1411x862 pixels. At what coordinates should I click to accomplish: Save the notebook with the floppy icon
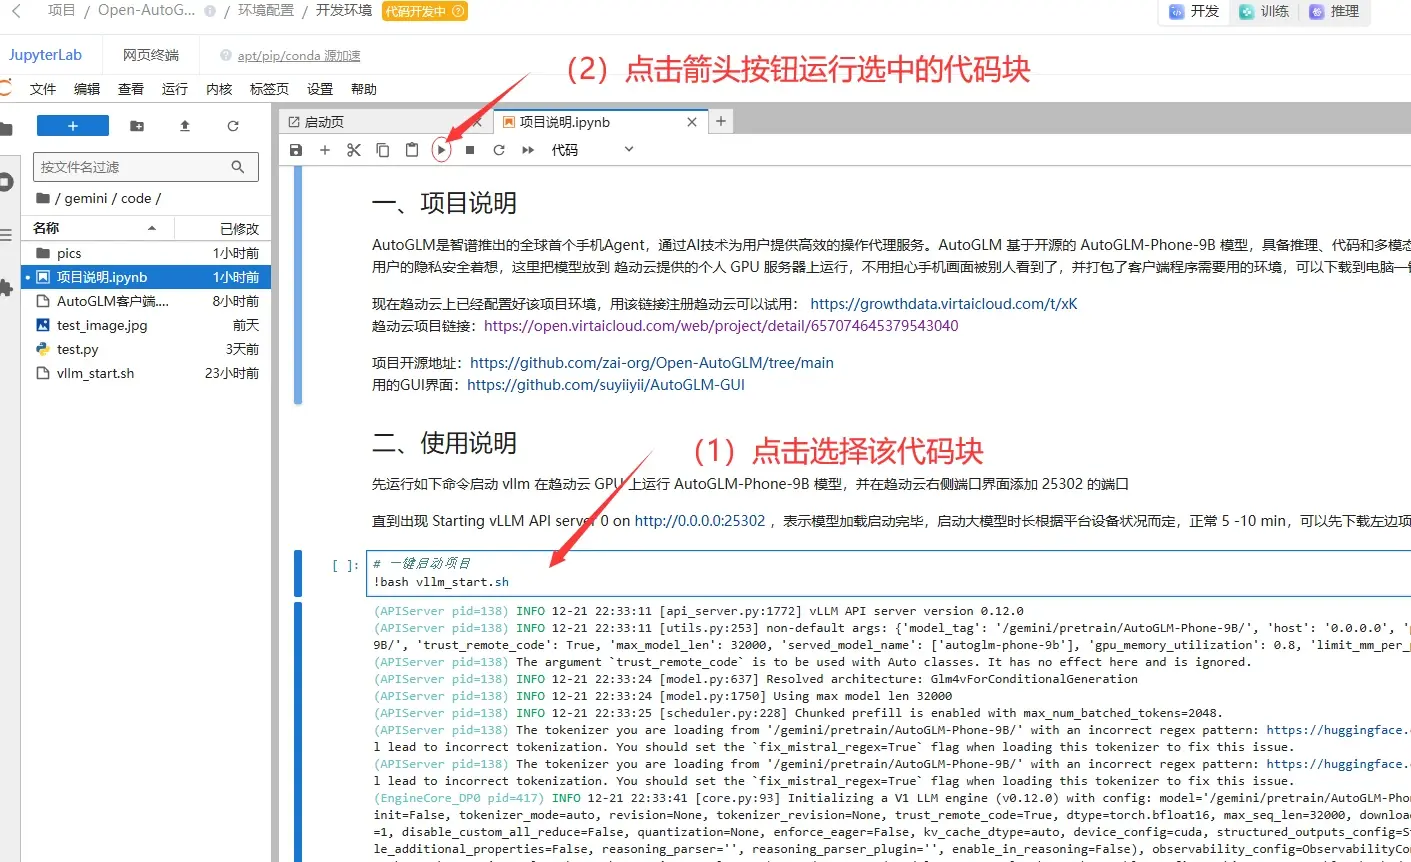click(296, 150)
